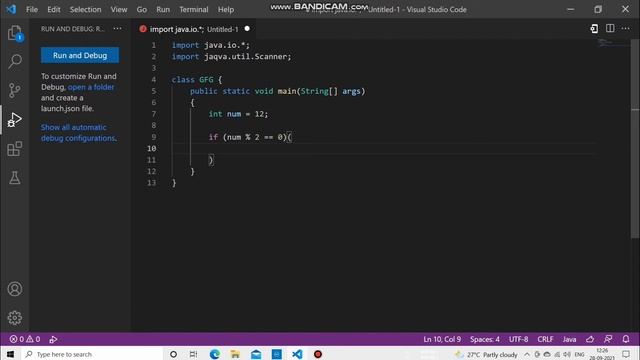
Task: Show errors and warnings in status bar
Action: (25, 339)
